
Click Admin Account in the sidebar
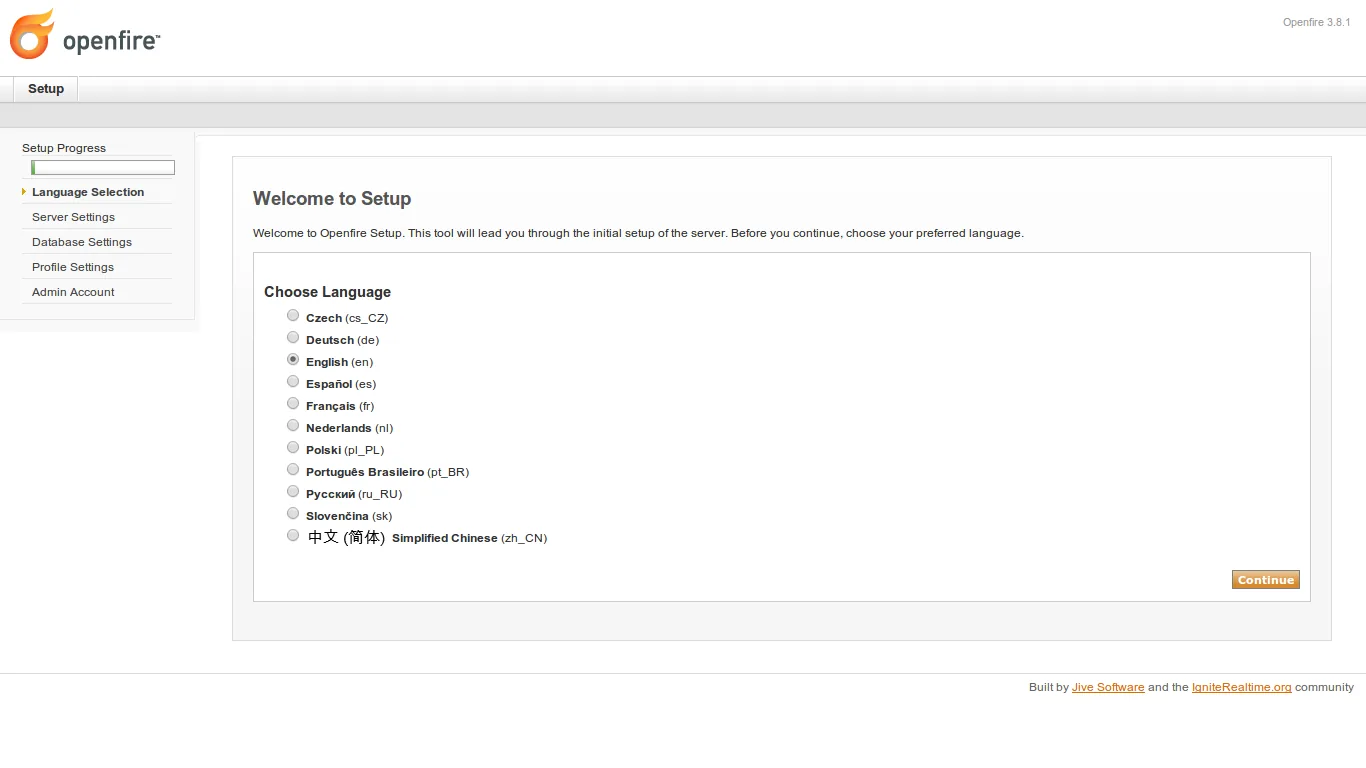[73, 292]
